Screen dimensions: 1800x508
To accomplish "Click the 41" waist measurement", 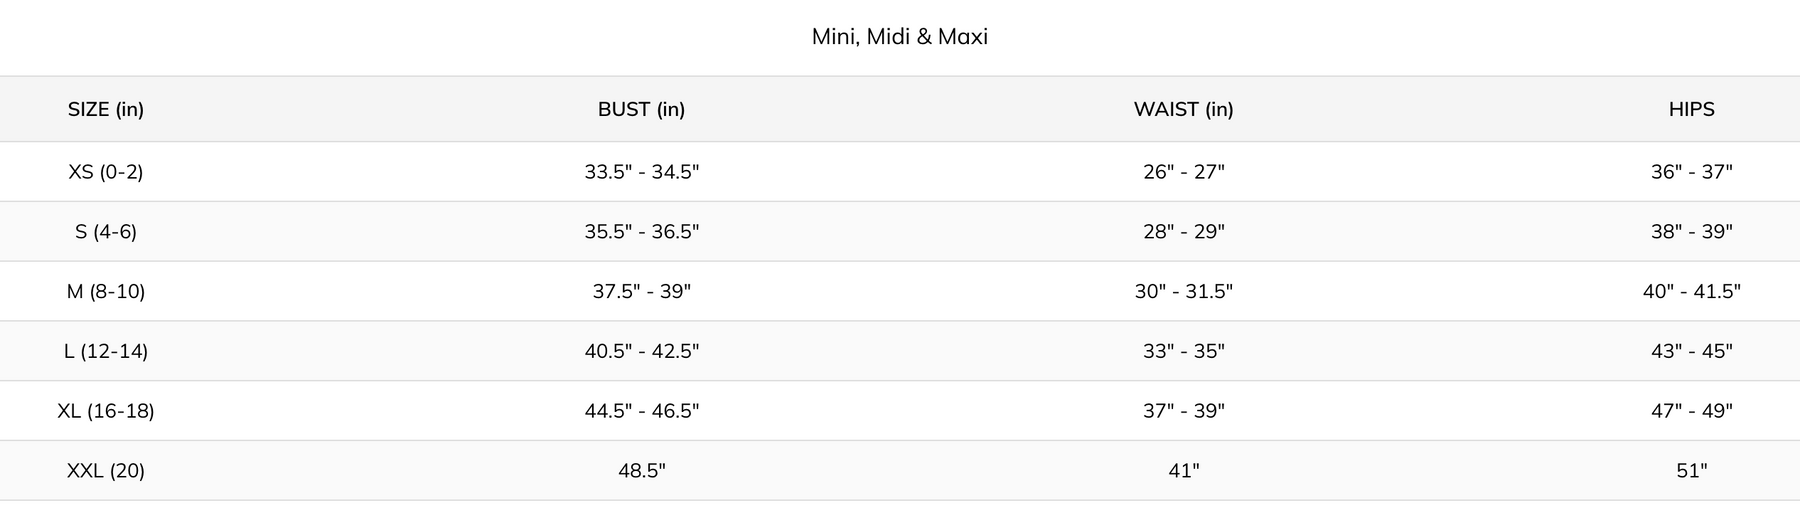I will coord(1183,471).
